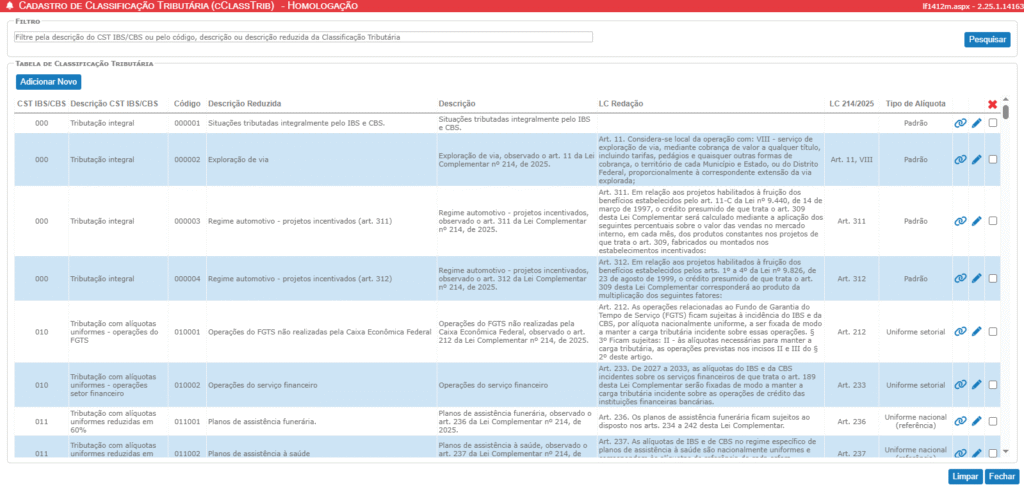Check the box for code 000001 row
Viewport: 1024px width, 494px height.
click(x=993, y=123)
